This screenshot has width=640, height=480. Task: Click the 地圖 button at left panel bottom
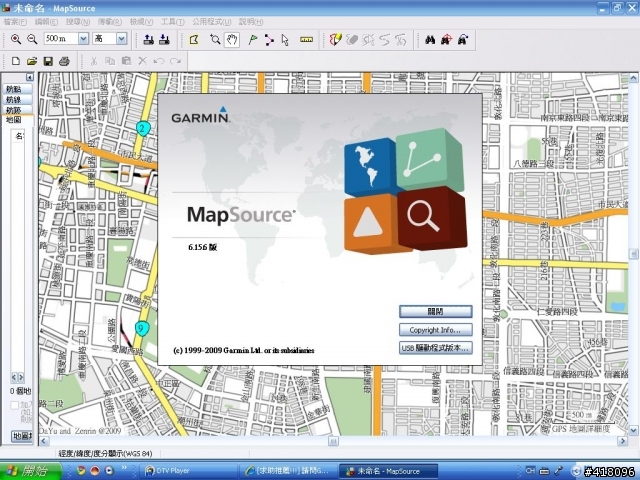coord(22,436)
